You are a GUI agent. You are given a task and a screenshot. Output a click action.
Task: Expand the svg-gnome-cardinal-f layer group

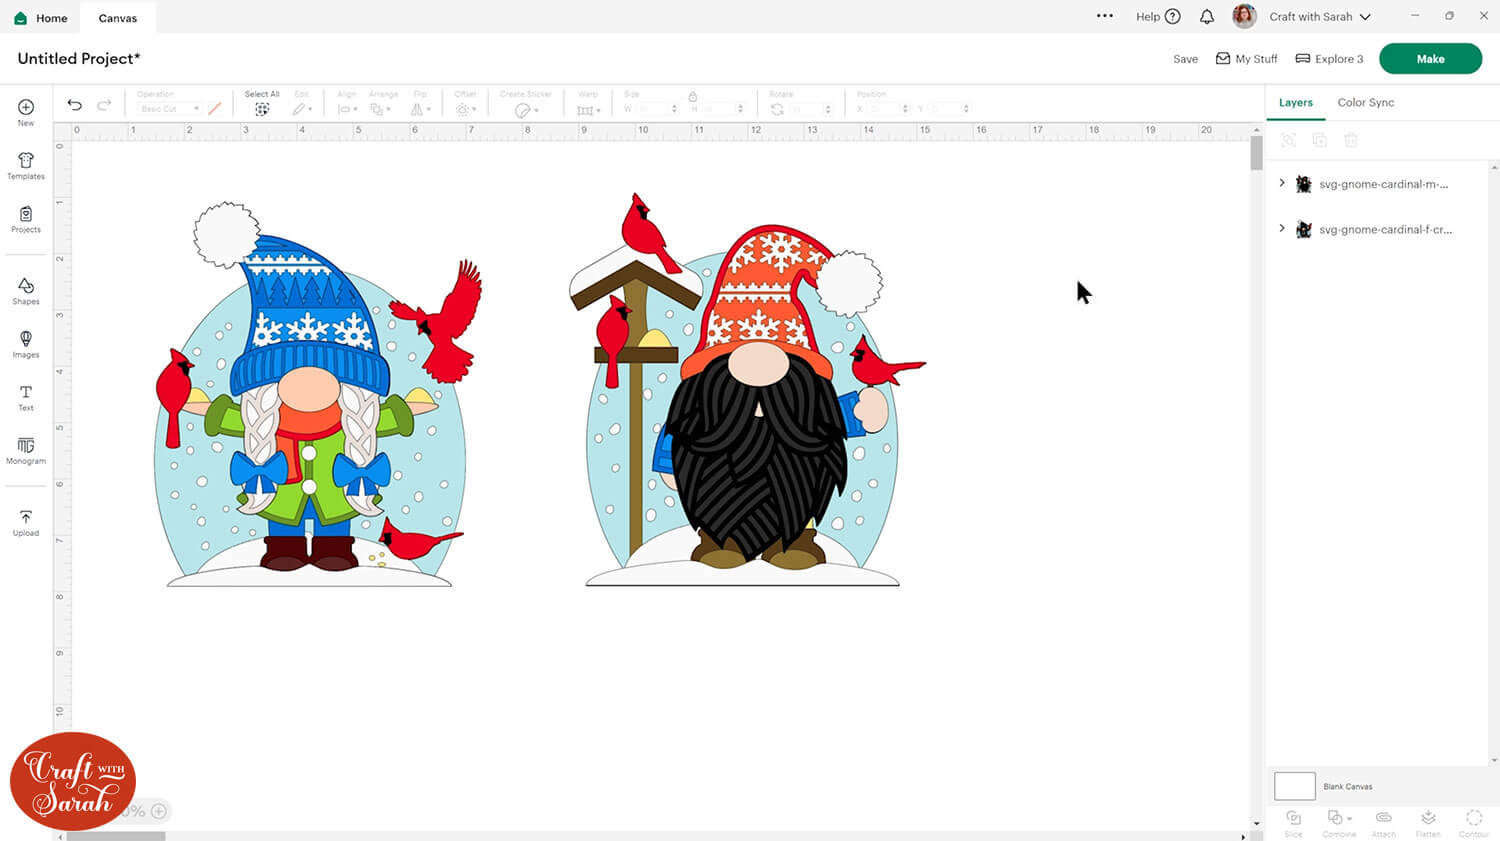[x=1282, y=229]
